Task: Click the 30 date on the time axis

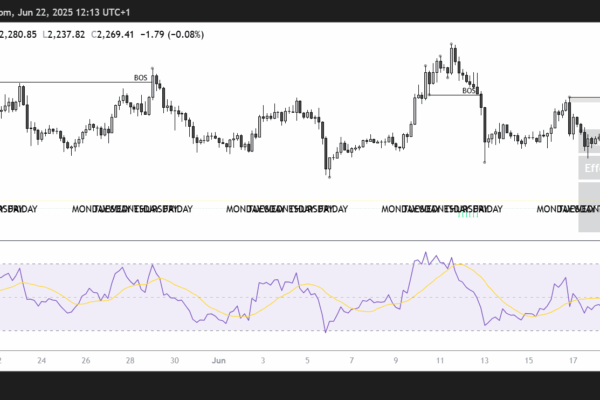Action: (x=174, y=361)
